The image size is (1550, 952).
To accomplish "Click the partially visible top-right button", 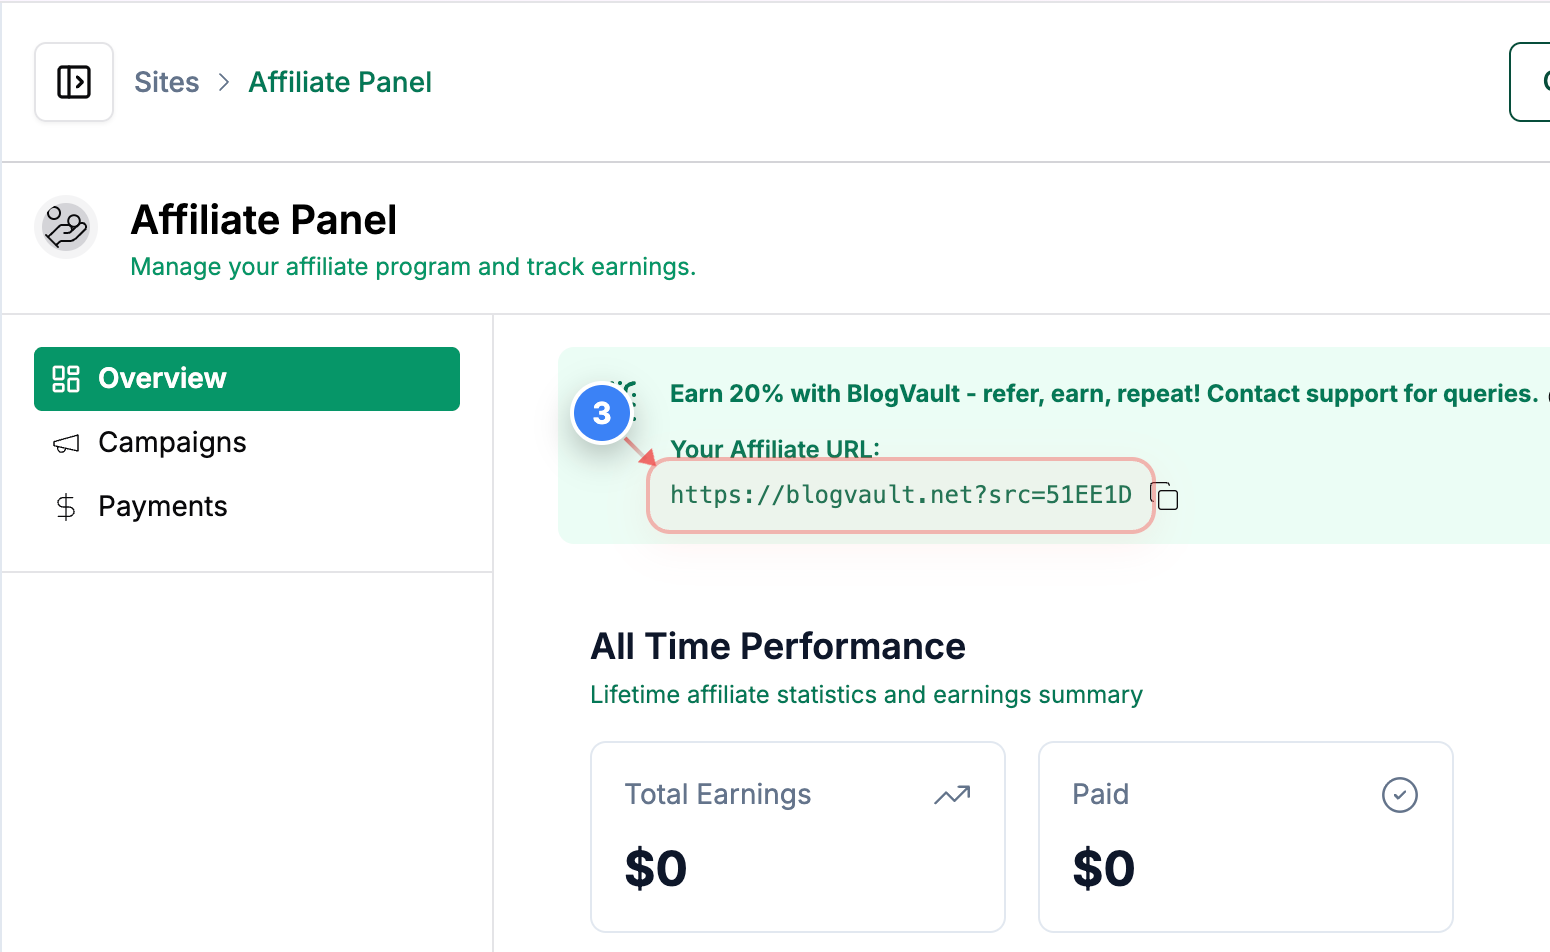I will point(1531,82).
